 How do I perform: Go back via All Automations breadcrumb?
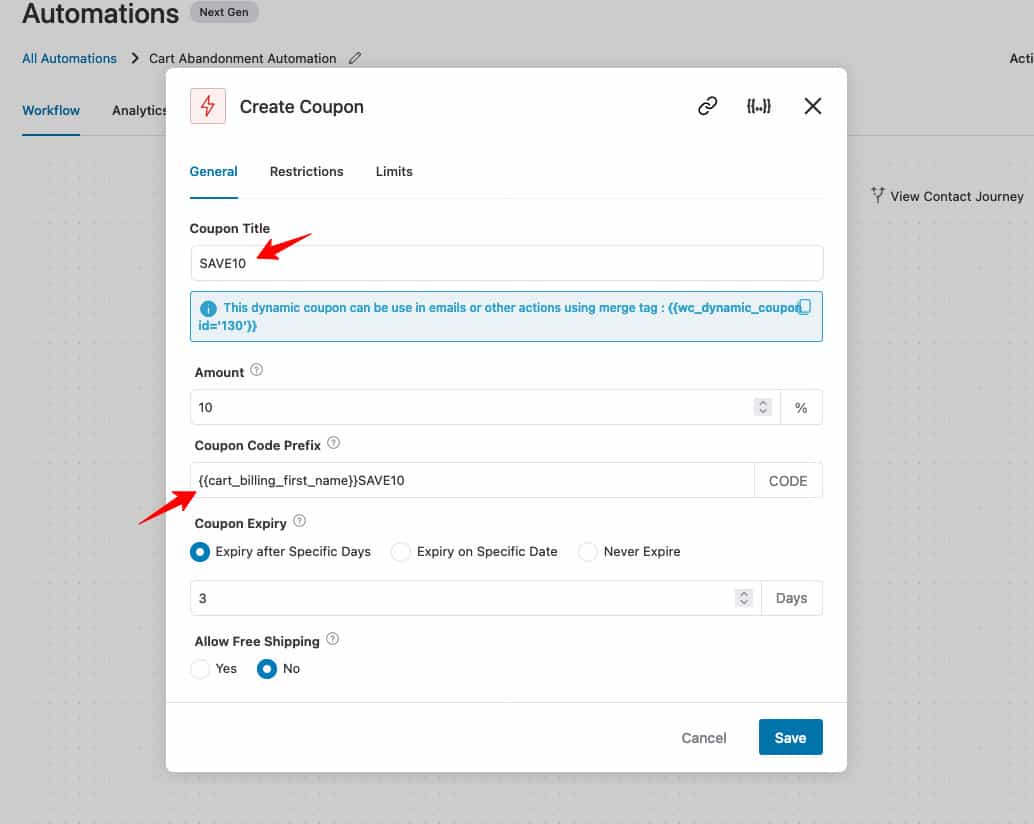click(68, 58)
